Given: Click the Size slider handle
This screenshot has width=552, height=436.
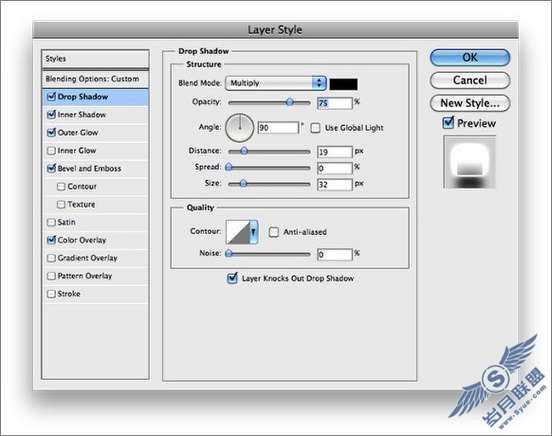Looking at the screenshot, I should (243, 184).
